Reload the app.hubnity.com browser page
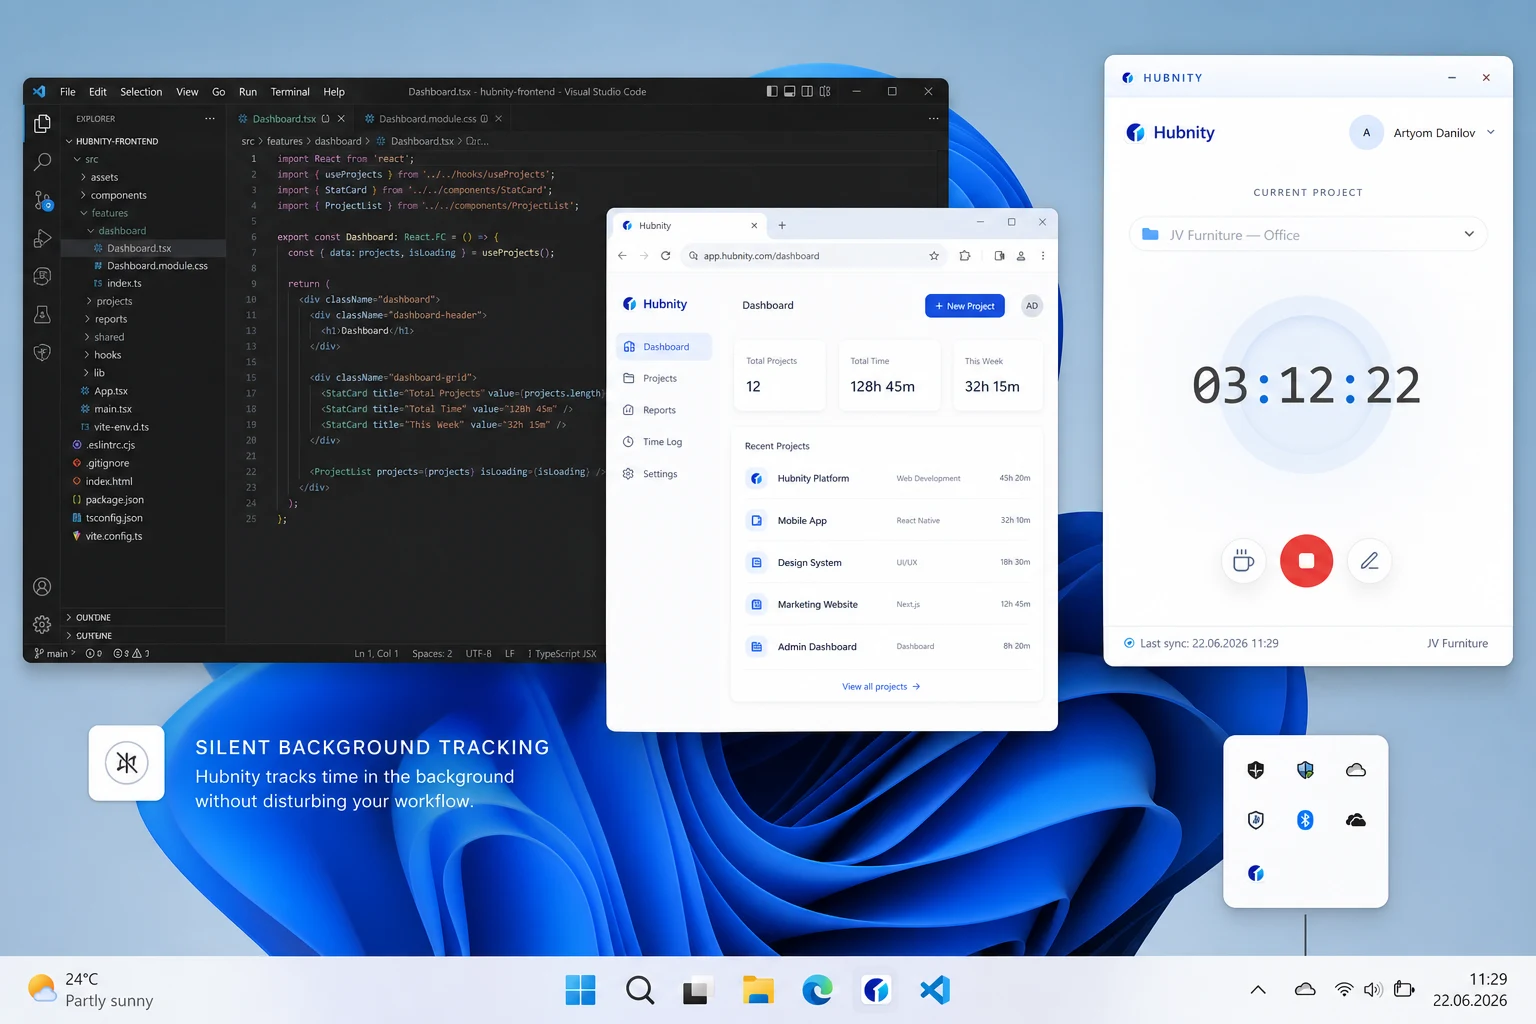The image size is (1536, 1024). point(665,256)
